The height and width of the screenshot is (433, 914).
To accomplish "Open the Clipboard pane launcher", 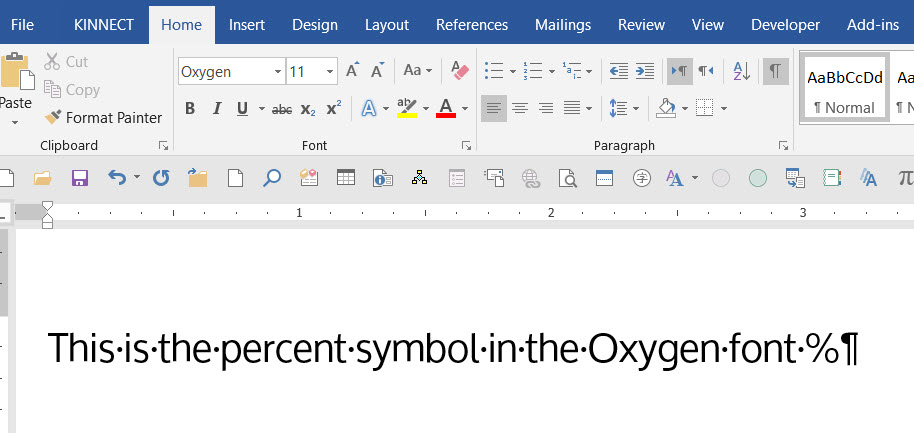I will coord(164,146).
